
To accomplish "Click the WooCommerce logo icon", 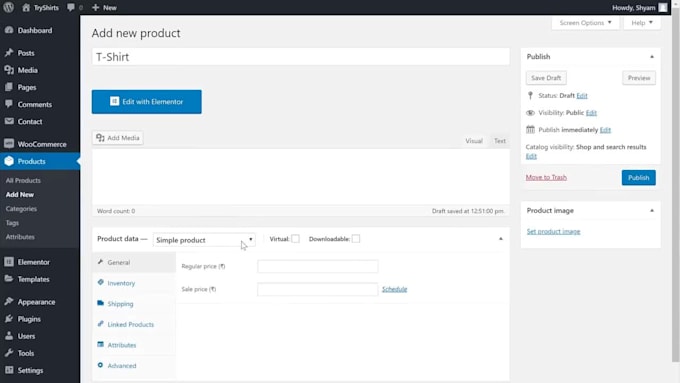I will point(9,144).
